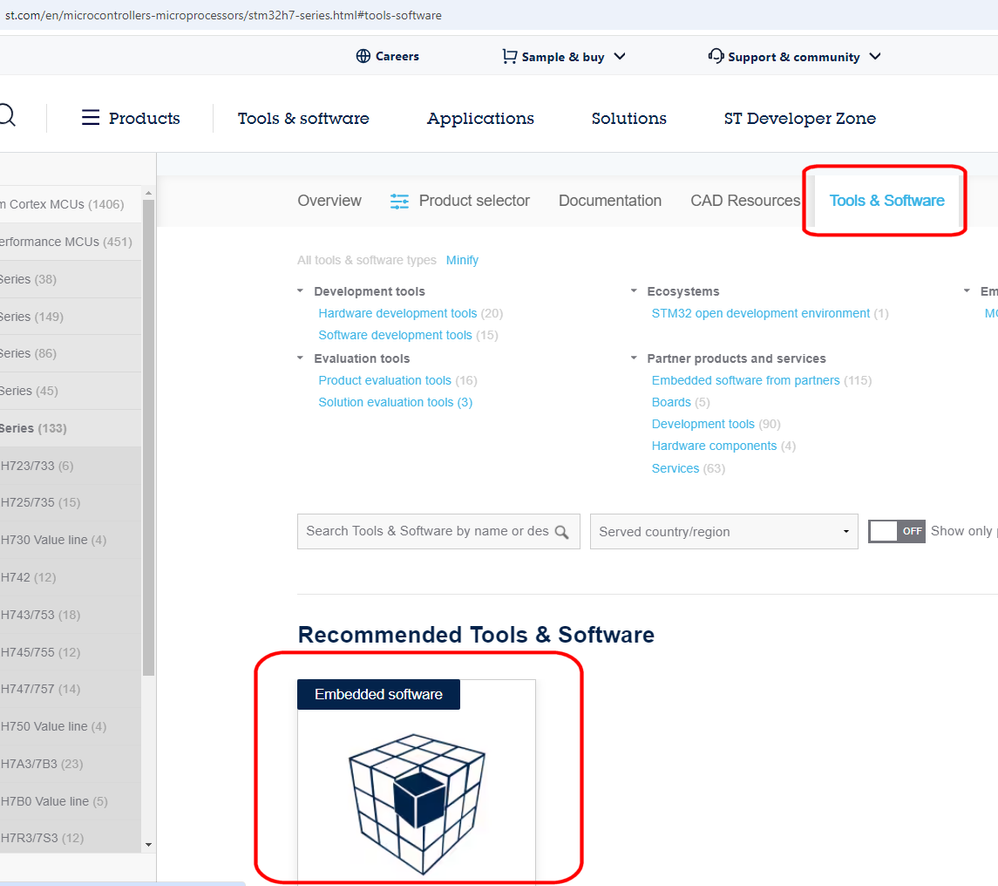Switch to the Overview tab

pyautogui.click(x=329, y=201)
